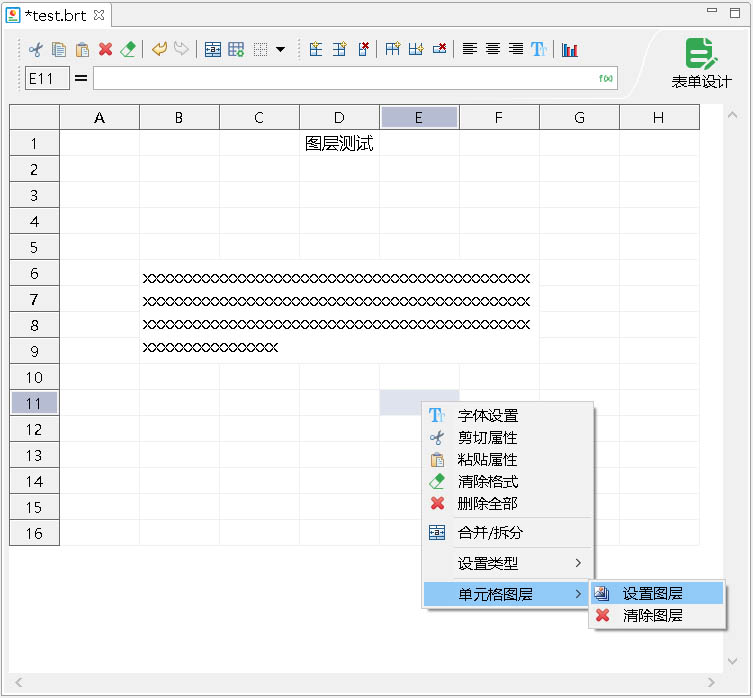Image resolution: width=753 pixels, height=698 pixels.
Task: Click the font settings 'T' toolbar icon
Action: [539, 49]
